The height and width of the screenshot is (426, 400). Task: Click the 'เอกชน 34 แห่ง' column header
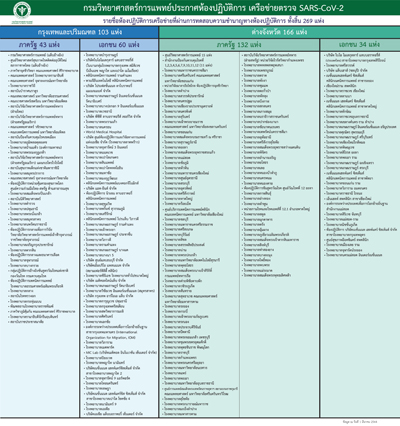tap(360, 45)
